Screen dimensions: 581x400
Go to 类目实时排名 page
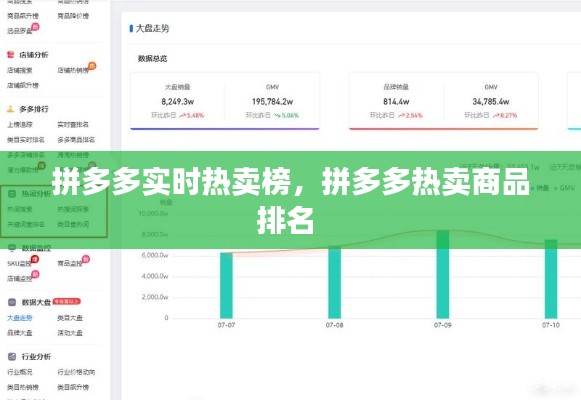(26, 140)
